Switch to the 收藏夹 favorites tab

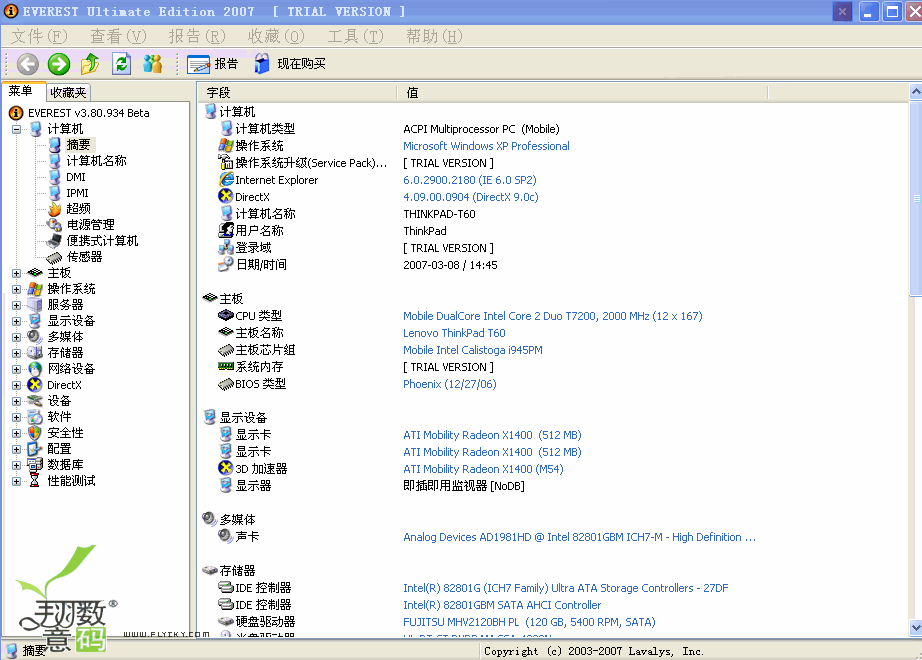[68, 92]
